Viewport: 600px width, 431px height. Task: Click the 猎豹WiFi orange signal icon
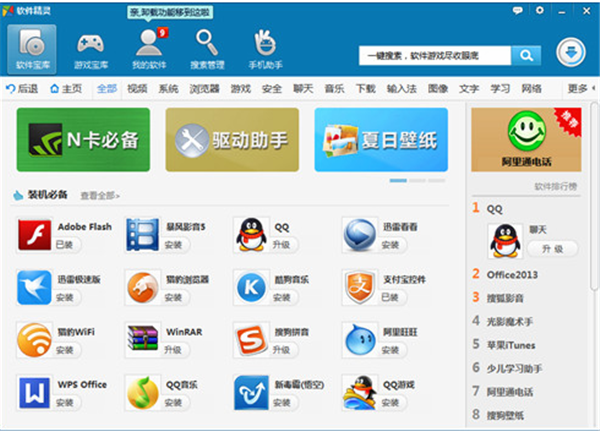pos(34,340)
